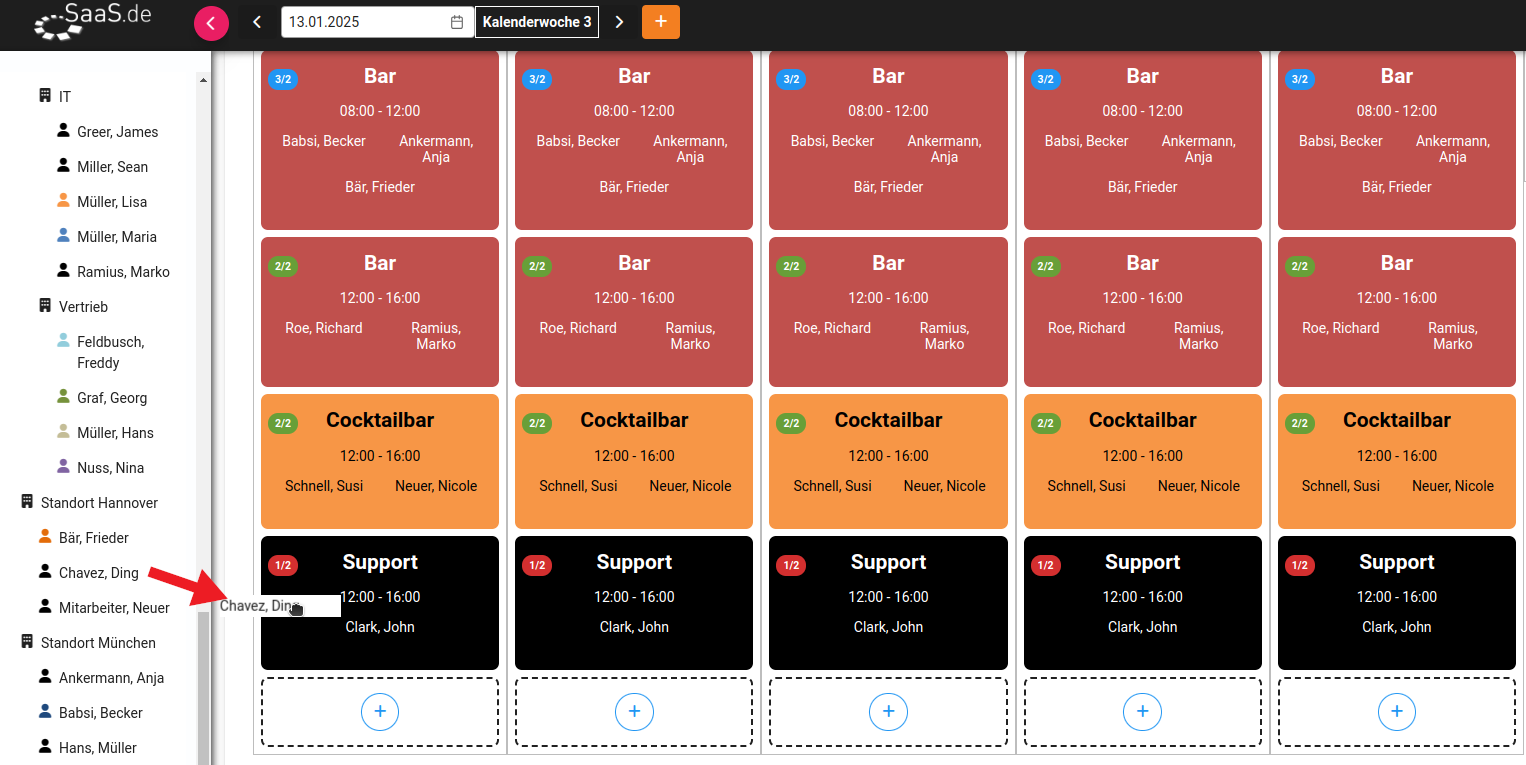1526x765 pixels.
Task: Open Bar 12:00 - 16:00 card in leftmost column
Action: (x=380, y=312)
